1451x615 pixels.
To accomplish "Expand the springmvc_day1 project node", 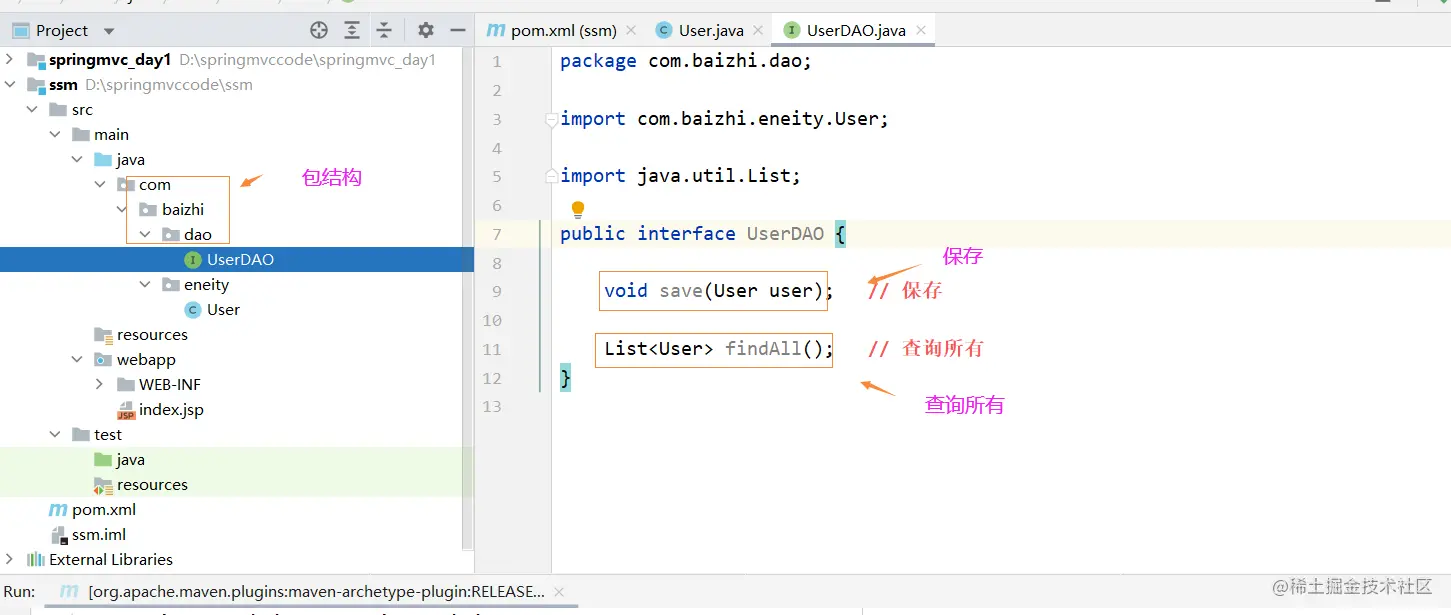I will pyautogui.click(x=10, y=60).
